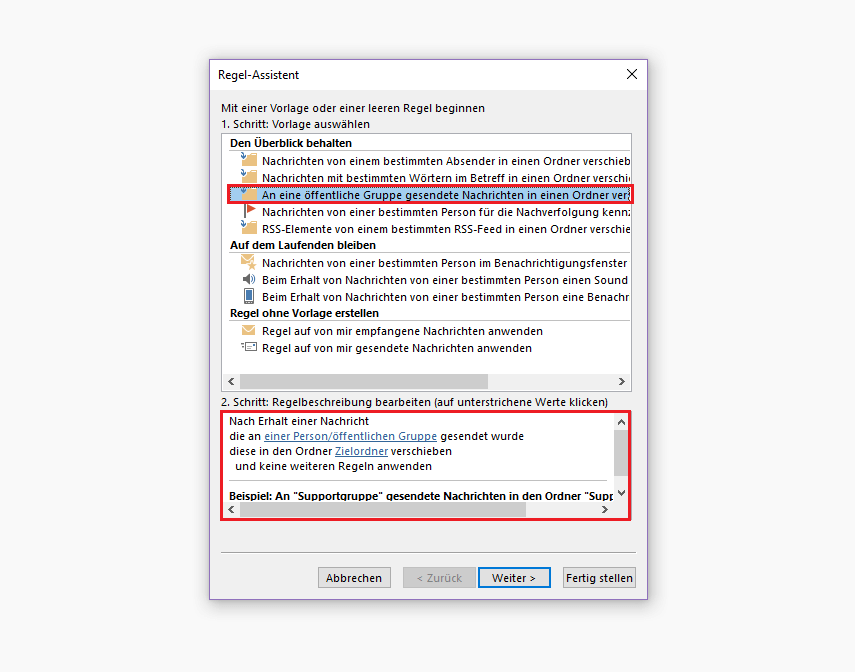The image size is (855, 672).
Task: Click envelope star icon for notification window rule
Action: click(249, 262)
